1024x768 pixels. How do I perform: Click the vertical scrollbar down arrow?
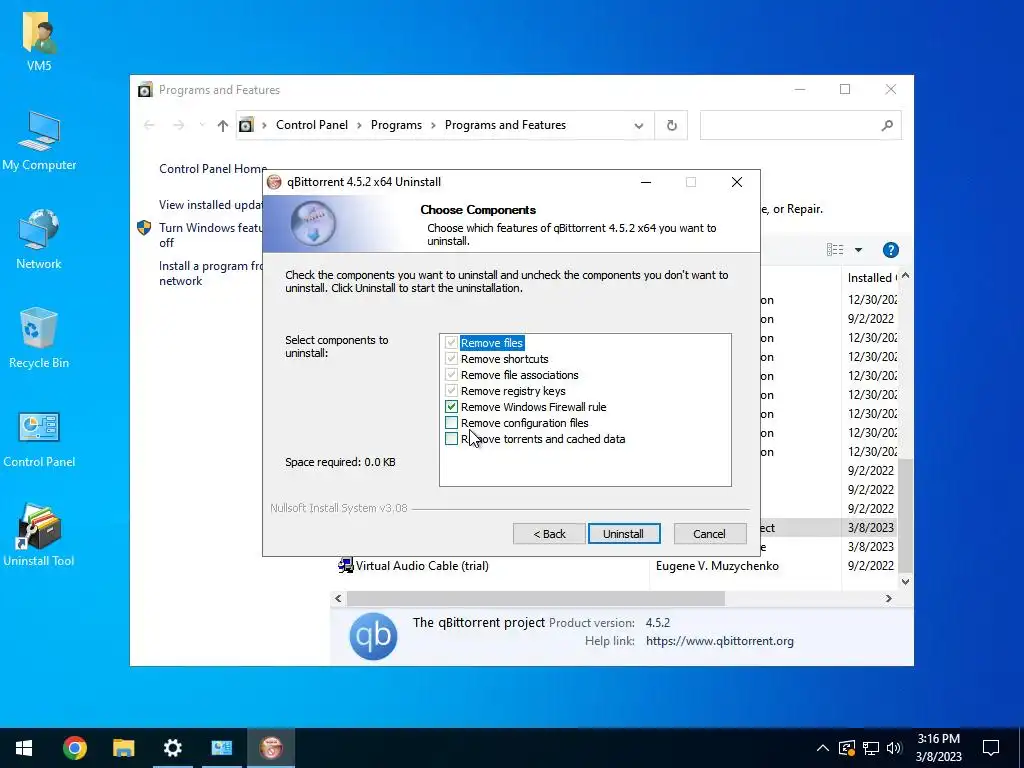pos(905,581)
